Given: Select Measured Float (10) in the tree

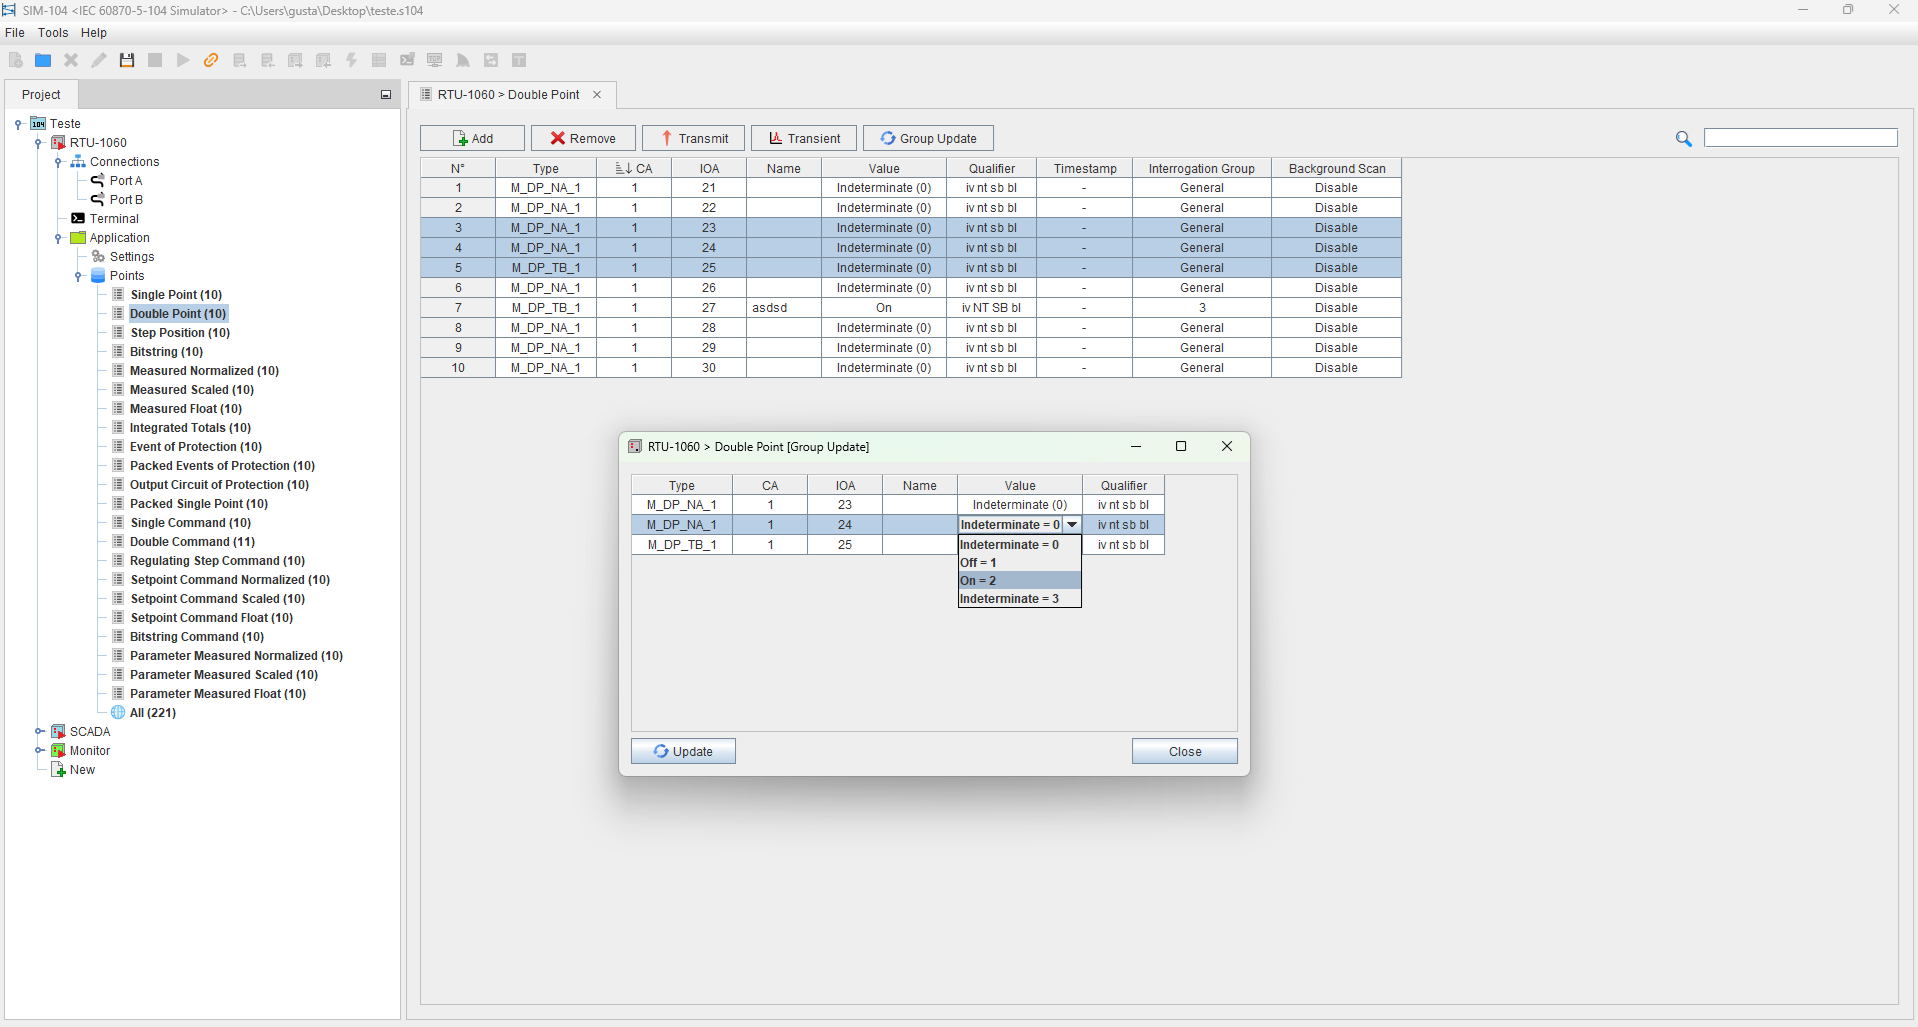Looking at the screenshot, I should click(x=185, y=409).
